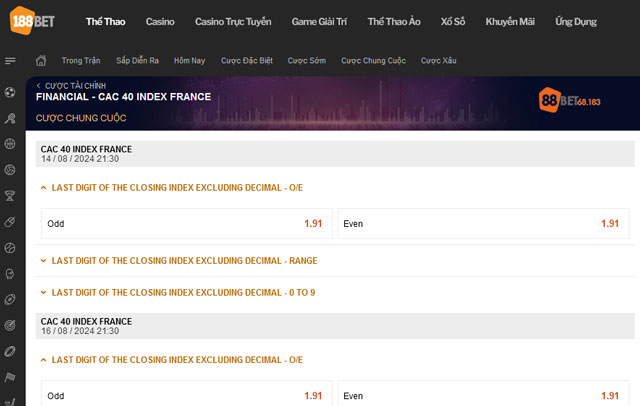Open Casino Trực Tuyến menu
This screenshot has height=406, width=640.
coord(233,22)
